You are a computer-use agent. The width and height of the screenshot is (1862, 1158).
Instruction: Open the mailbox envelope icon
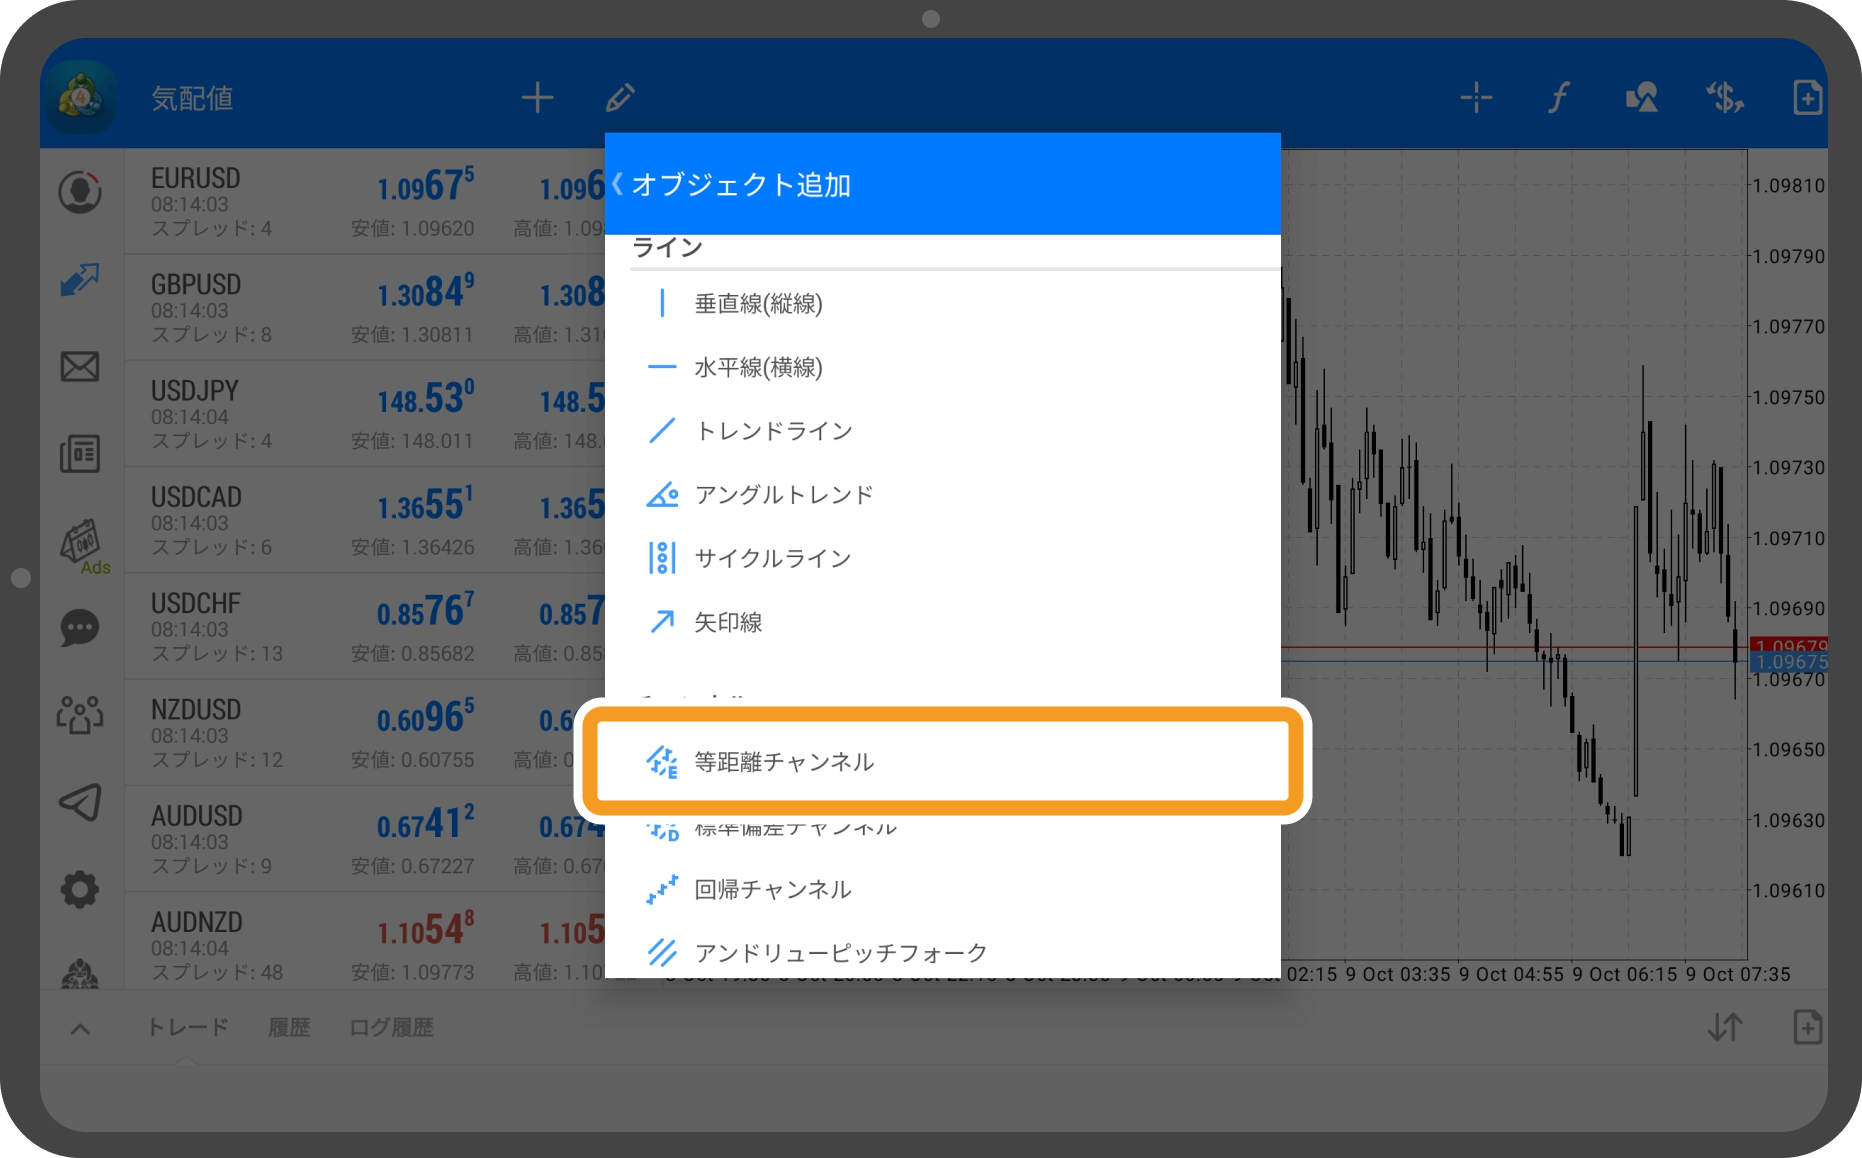pyautogui.click(x=80, y=367)
